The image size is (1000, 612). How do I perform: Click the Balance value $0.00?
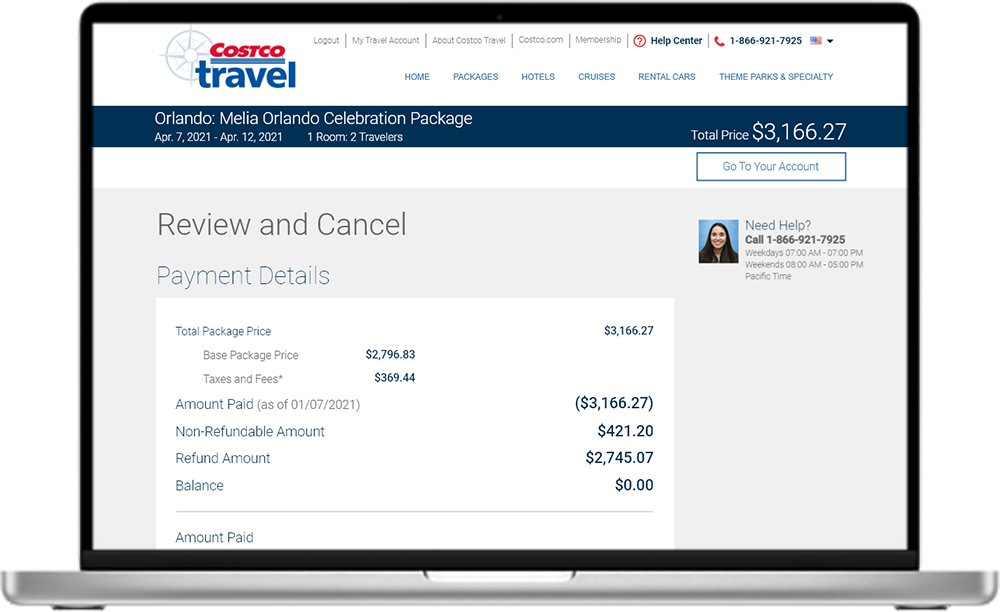tap(634, 485)
